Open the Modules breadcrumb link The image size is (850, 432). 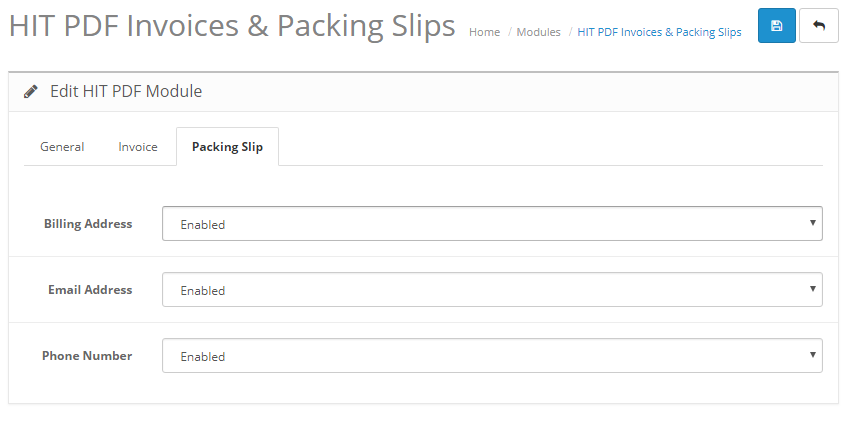tap(538, 33)
